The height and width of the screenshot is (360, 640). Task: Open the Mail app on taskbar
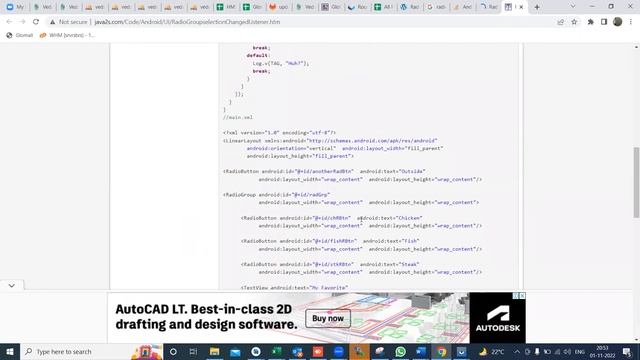click(x=235, y=352)
